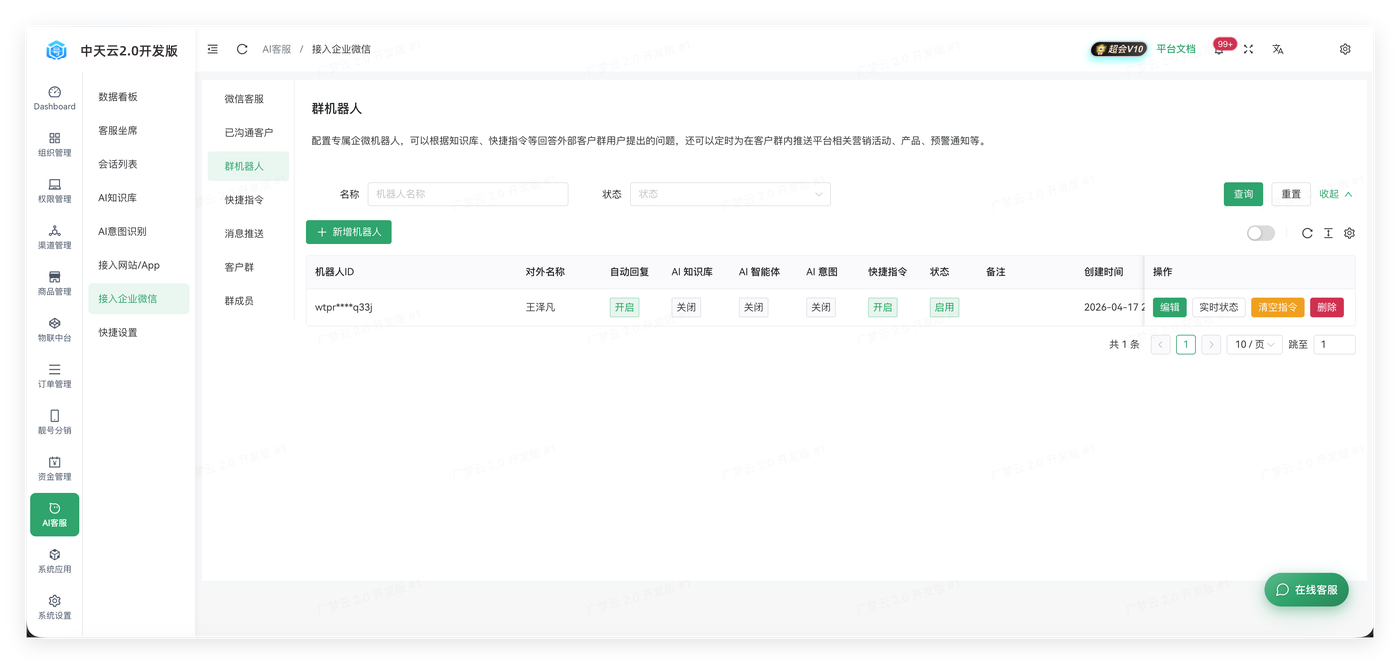Open the 10 / 页 page size dropdown

[x=1254, y=344]
